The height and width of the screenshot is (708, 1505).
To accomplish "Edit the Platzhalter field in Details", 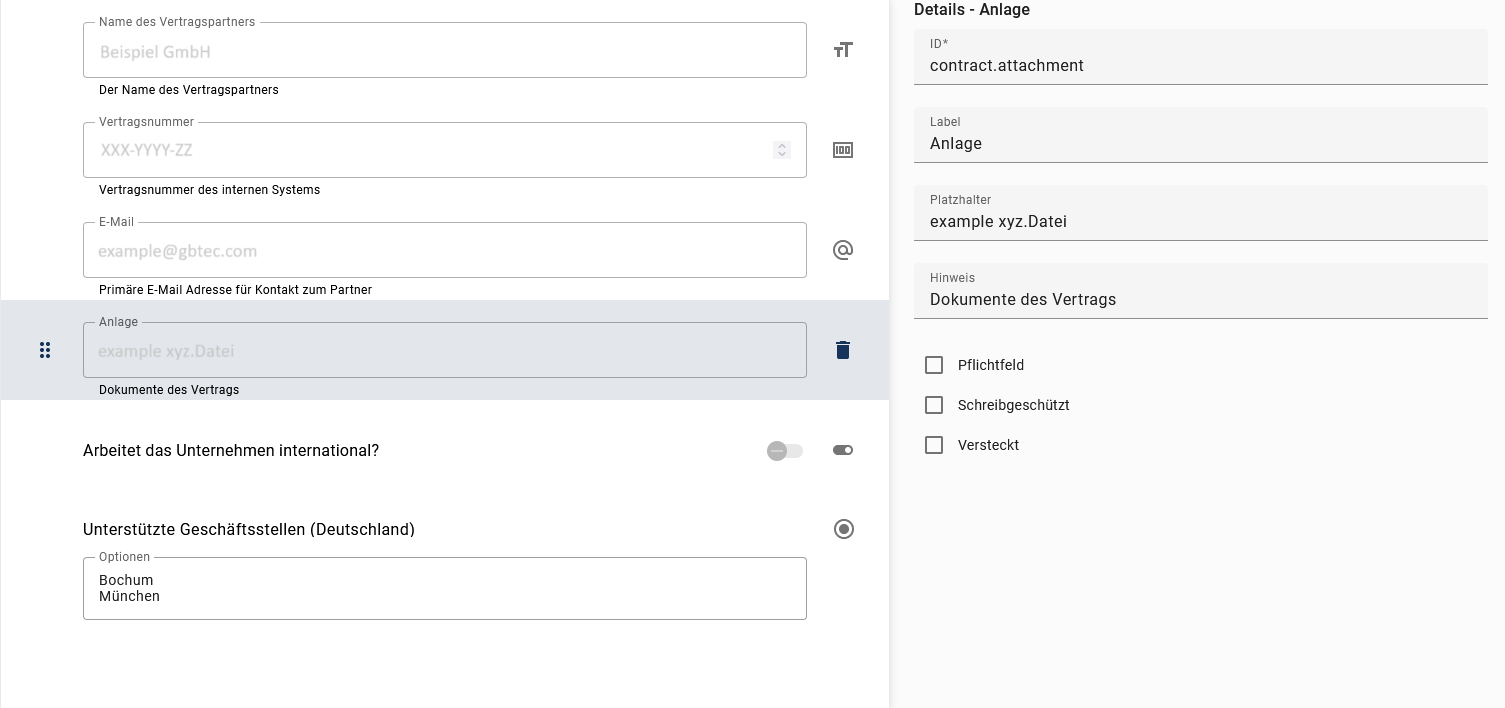I will pos(1201,213).
